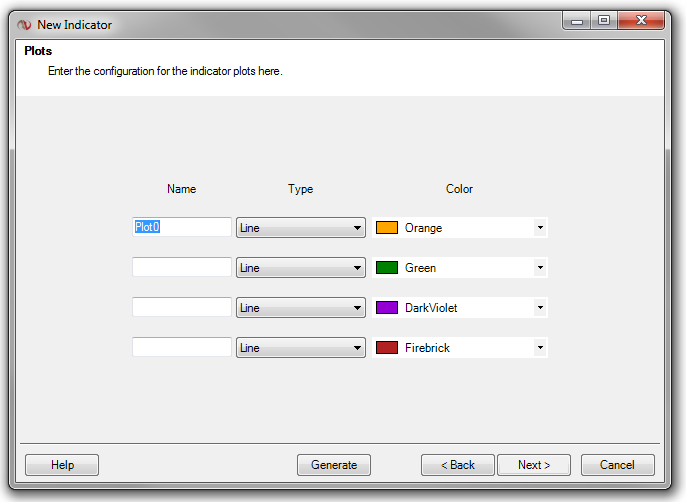Close the New Indicator window

click(x=641, y=21)
